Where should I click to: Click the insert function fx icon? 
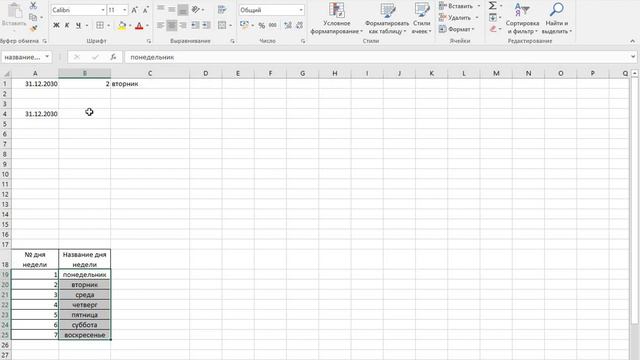pyautogui.click(x=113, y=57)
